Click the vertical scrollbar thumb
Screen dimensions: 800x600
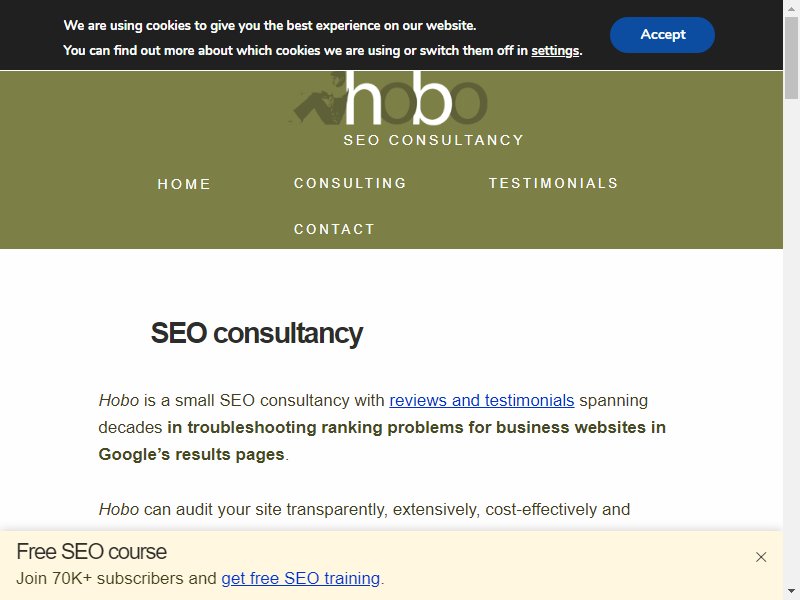[x=791, y=58]
